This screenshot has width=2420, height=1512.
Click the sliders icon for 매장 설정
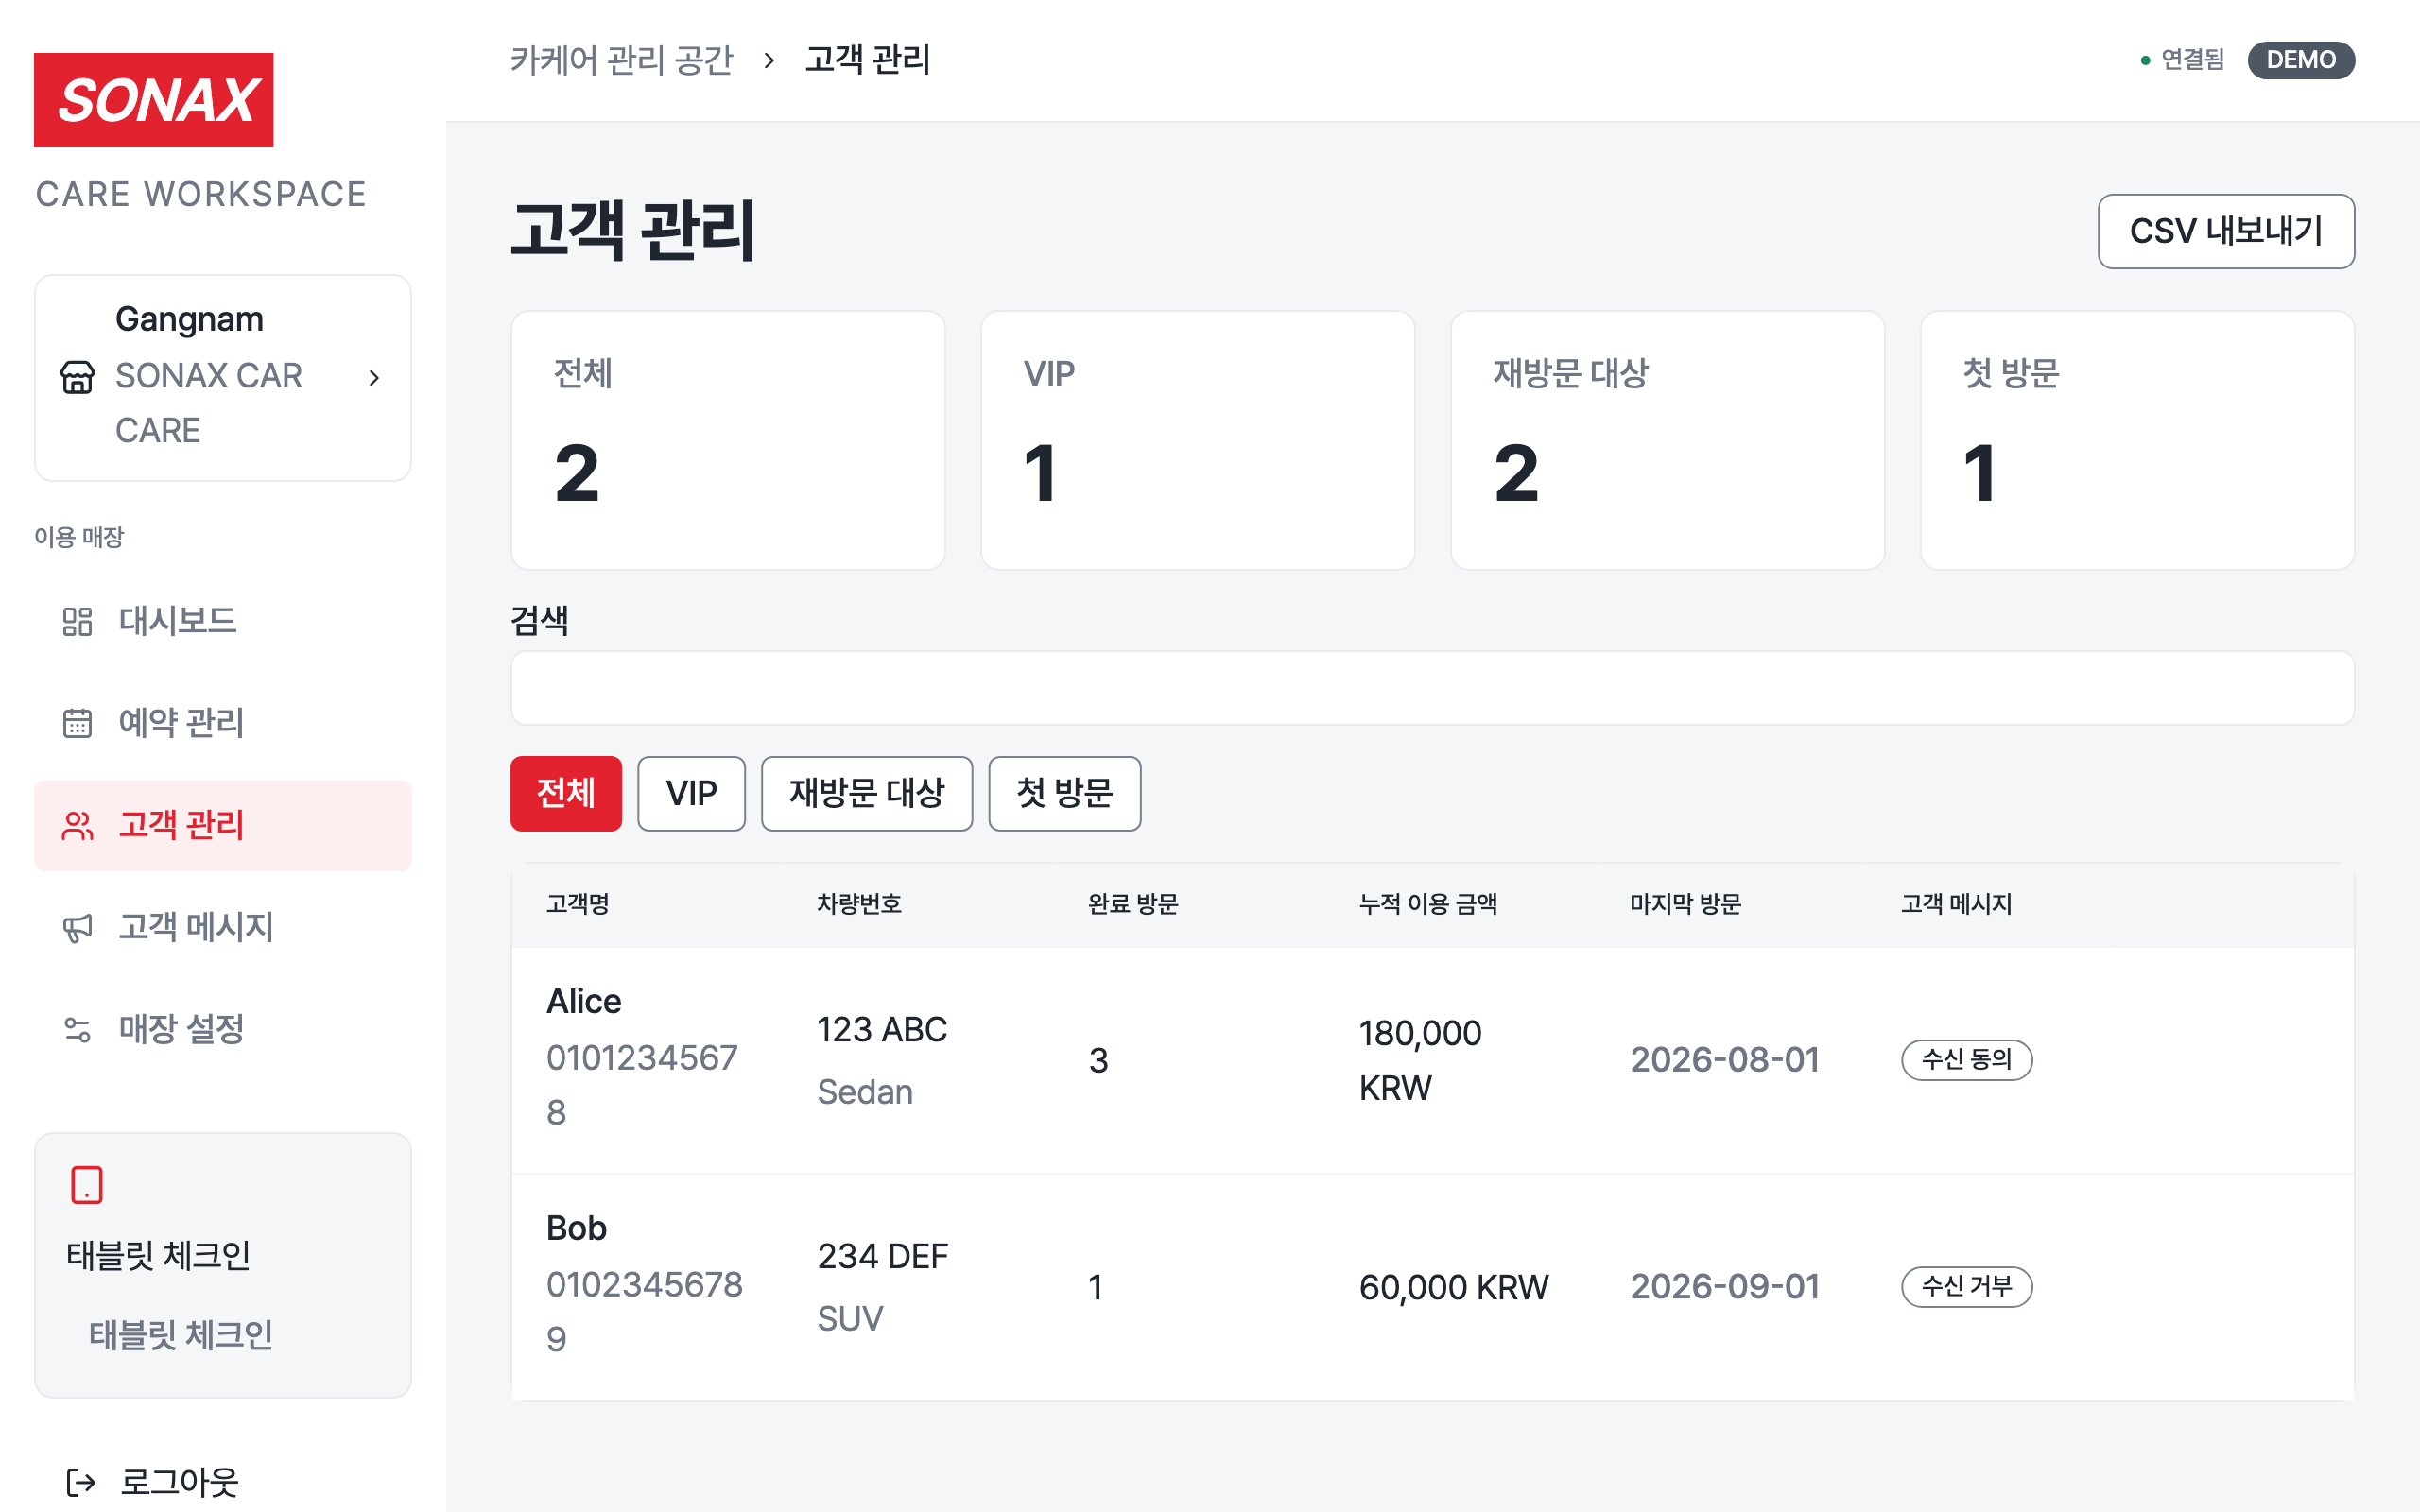pos(77,1029)
